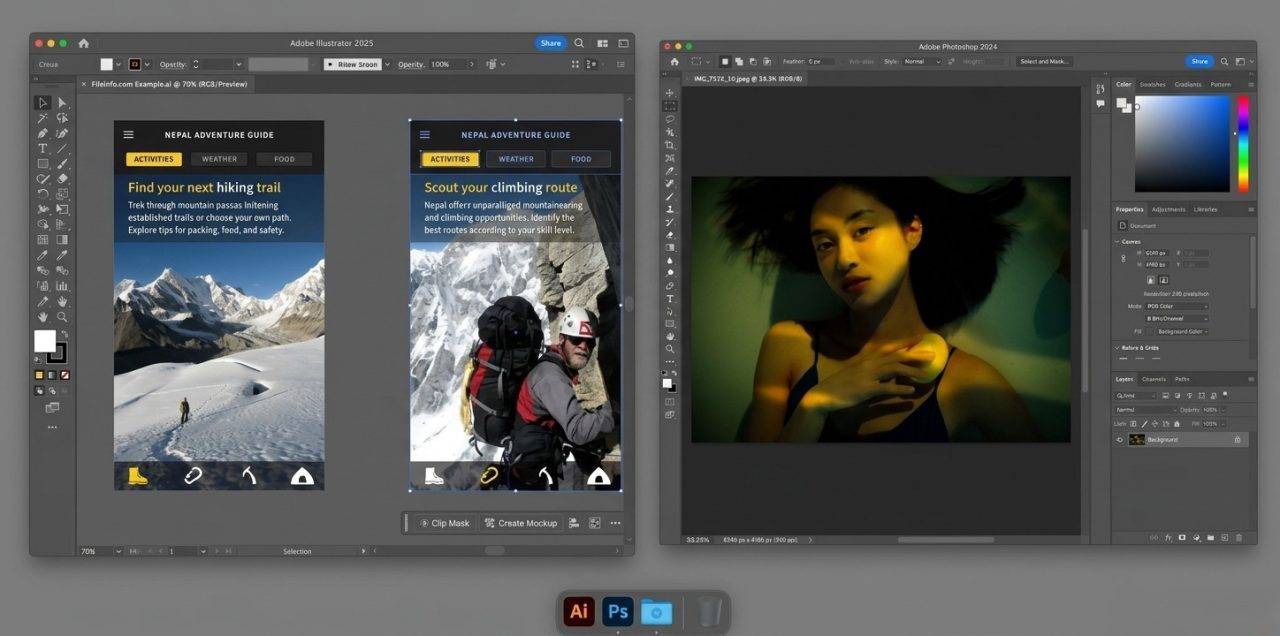Select the Type tool in Illustrator toolbar

pyautogui.click(x=42, y=148)
